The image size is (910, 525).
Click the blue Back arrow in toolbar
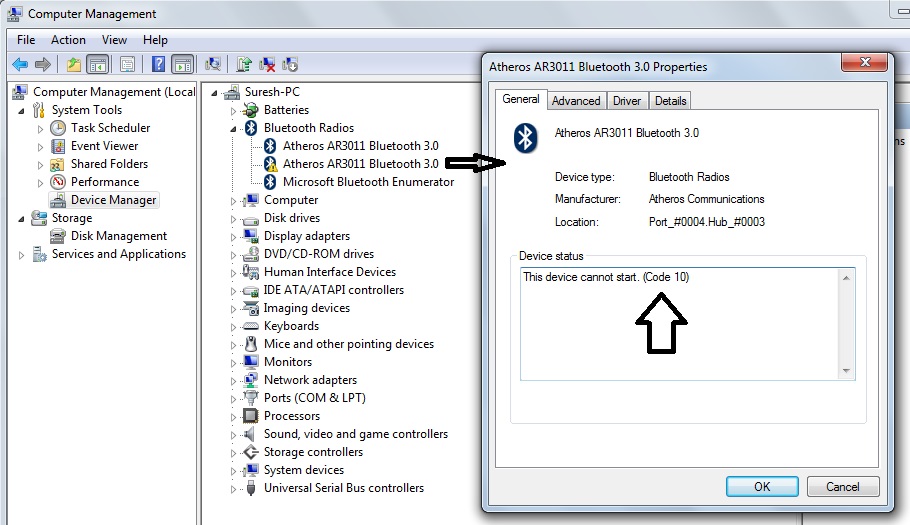coord(20,64)
